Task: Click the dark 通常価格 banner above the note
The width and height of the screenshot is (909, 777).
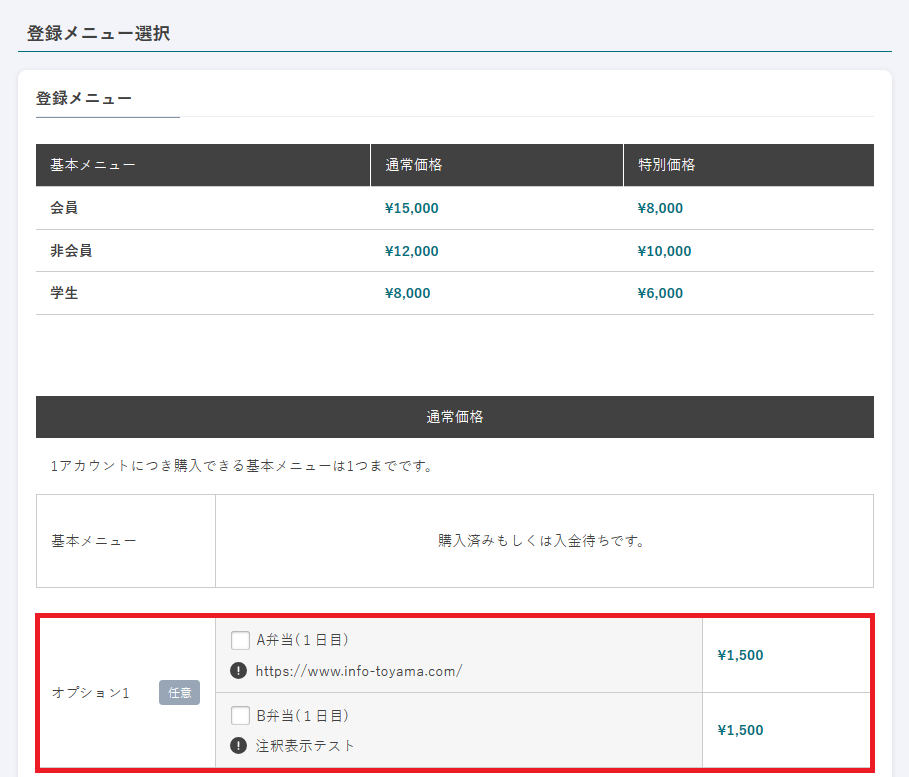Action: click(454, 417)
